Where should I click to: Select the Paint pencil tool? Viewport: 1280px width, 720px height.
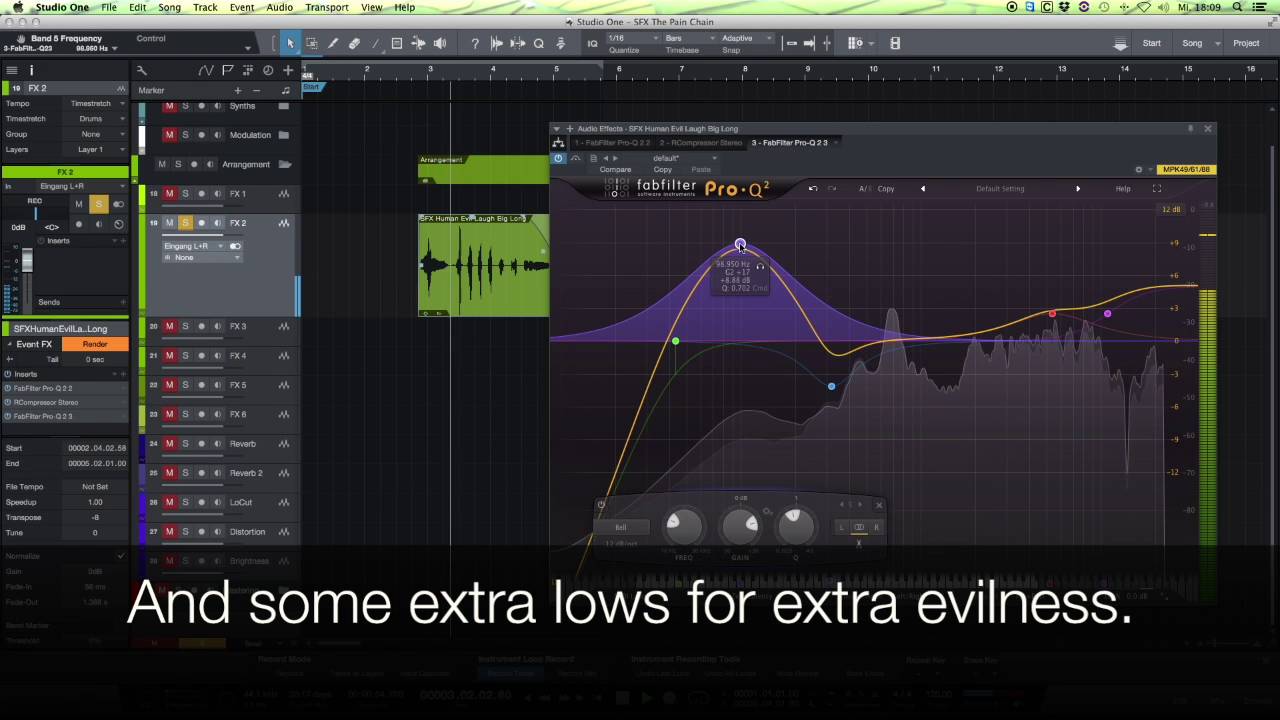(333, 43)
